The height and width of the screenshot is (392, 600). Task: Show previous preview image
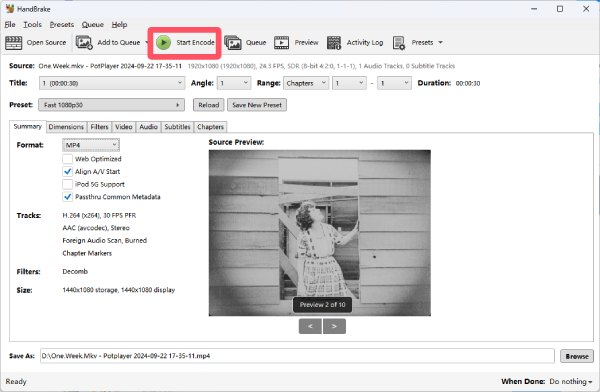[310, 326]
